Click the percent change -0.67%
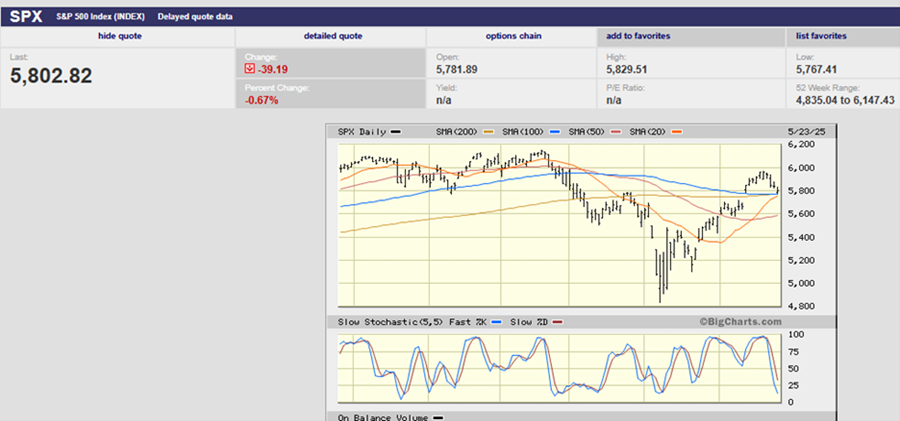The width and height of the screenshot is (900, 421). (x=261, y=101)
